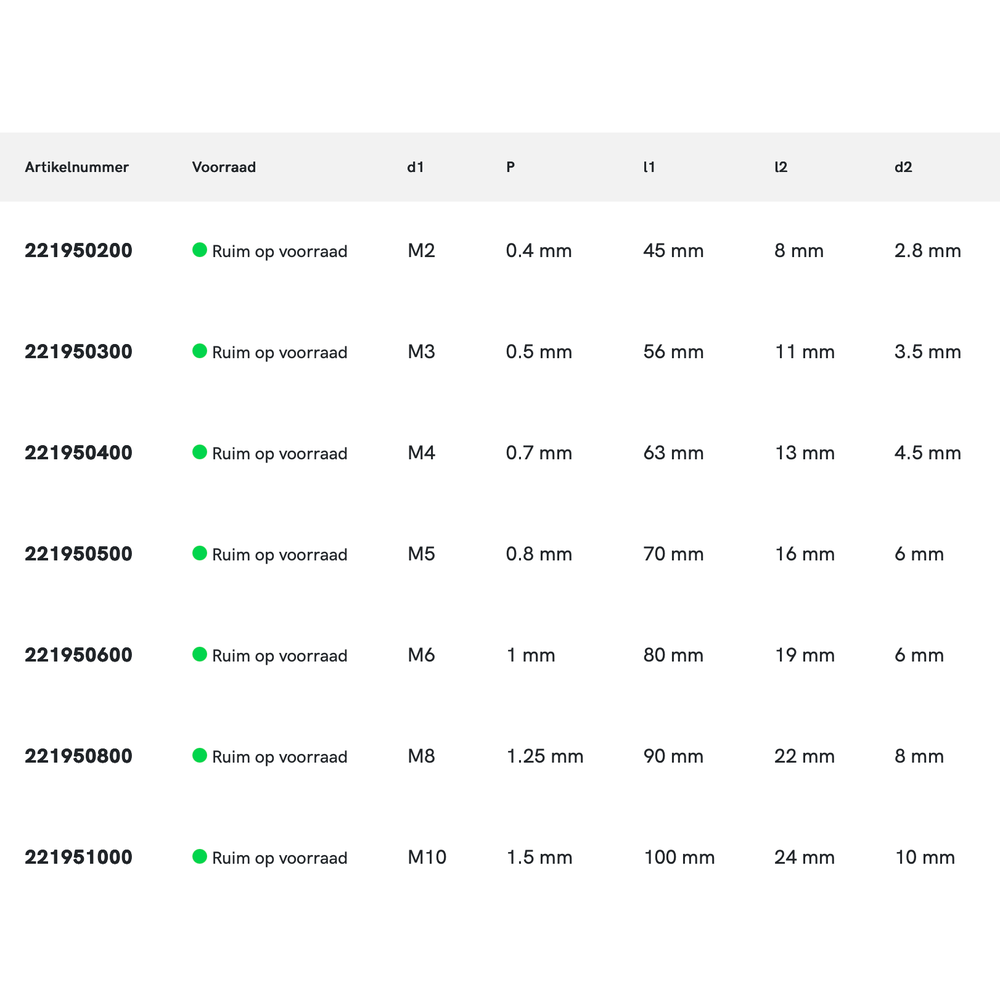Screen dimensions: 1000x1000
Task: Select the M6 thread size cell
Action: pos(421,655)
